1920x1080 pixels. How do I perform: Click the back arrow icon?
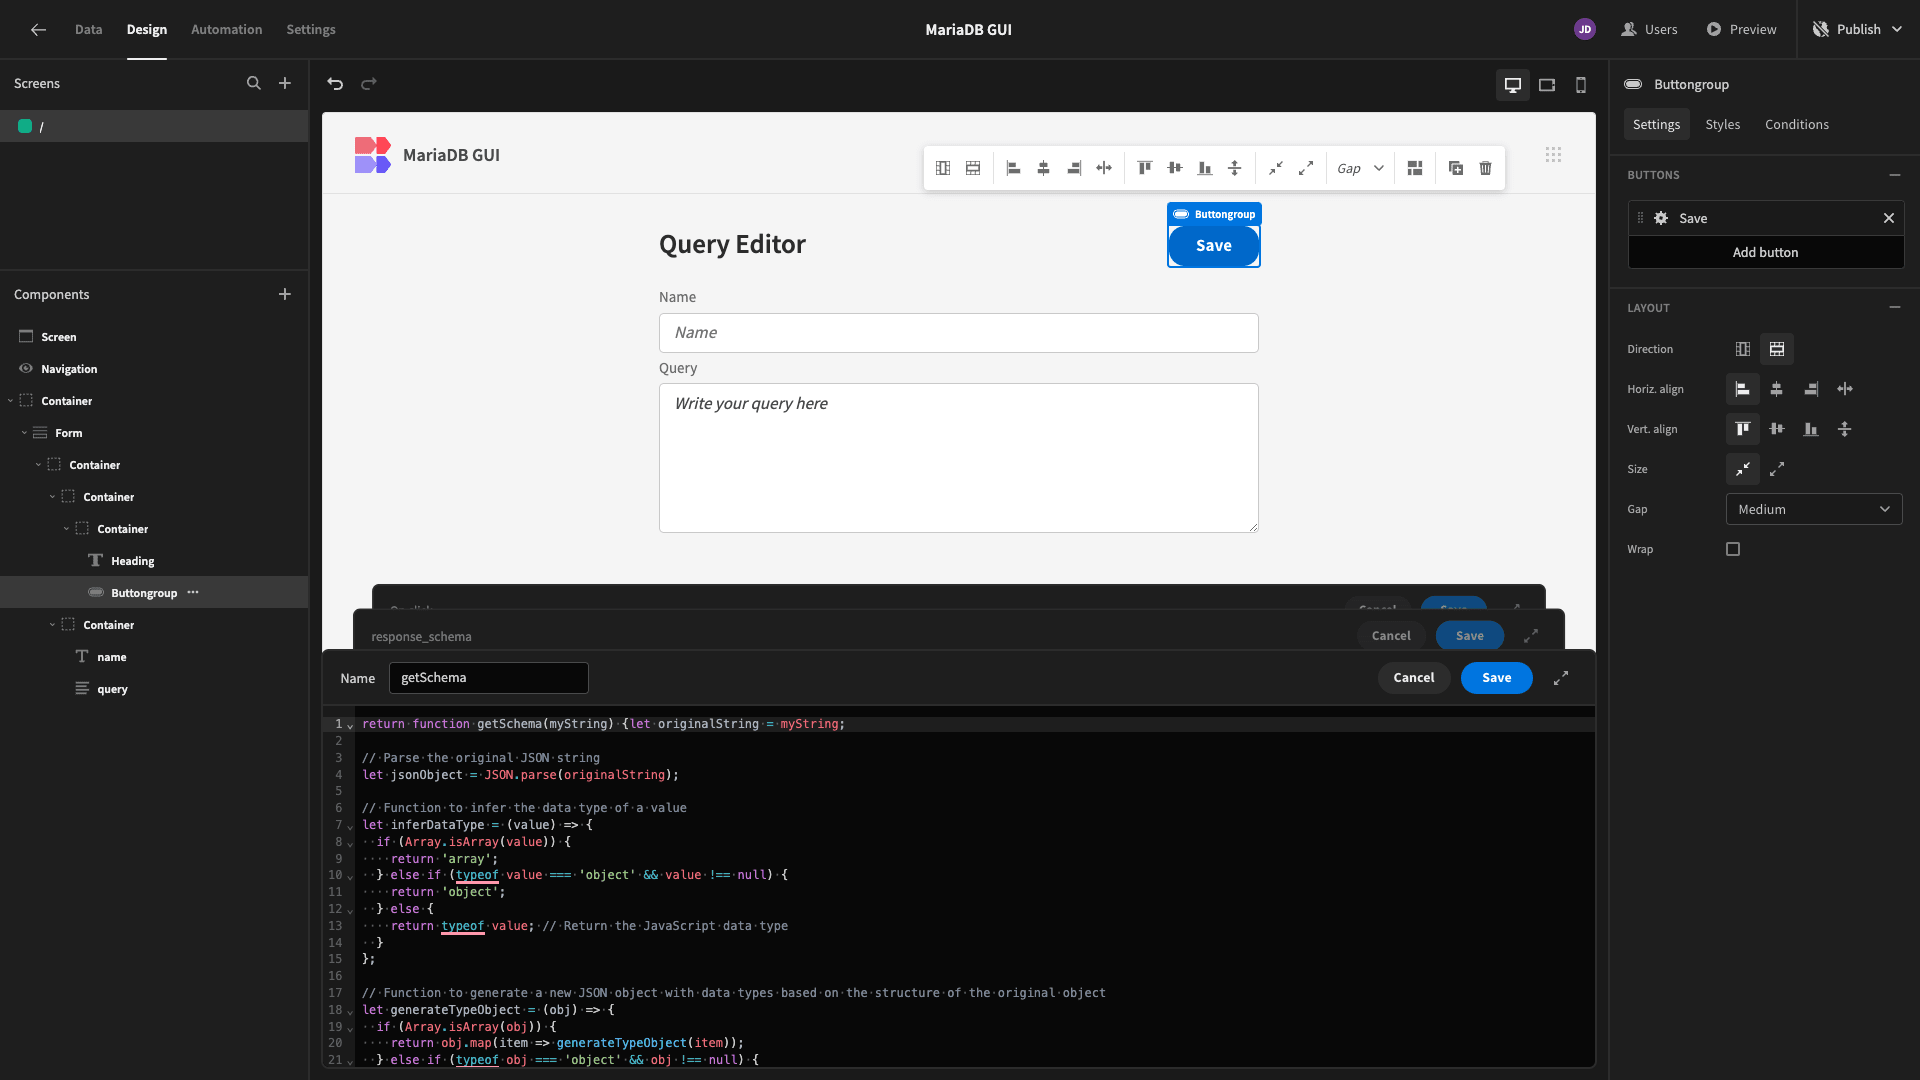[x=38, y=30]
